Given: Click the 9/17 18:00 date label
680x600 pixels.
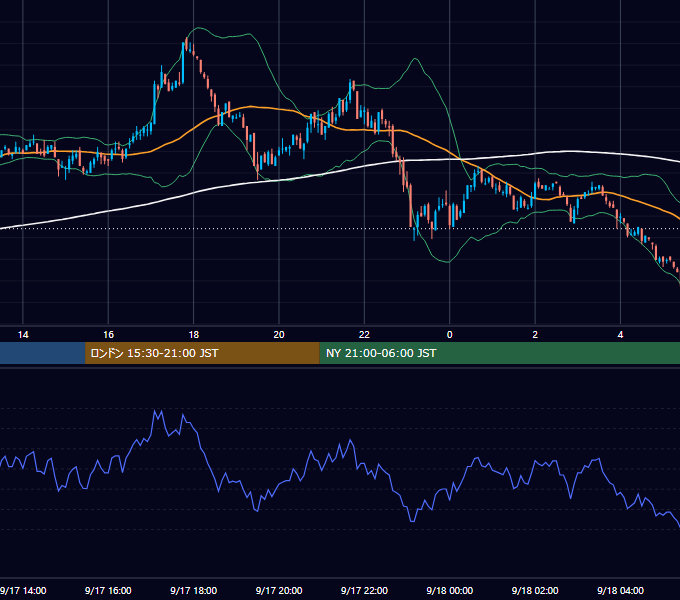Looking at the screenshot, I should point(193,590).
